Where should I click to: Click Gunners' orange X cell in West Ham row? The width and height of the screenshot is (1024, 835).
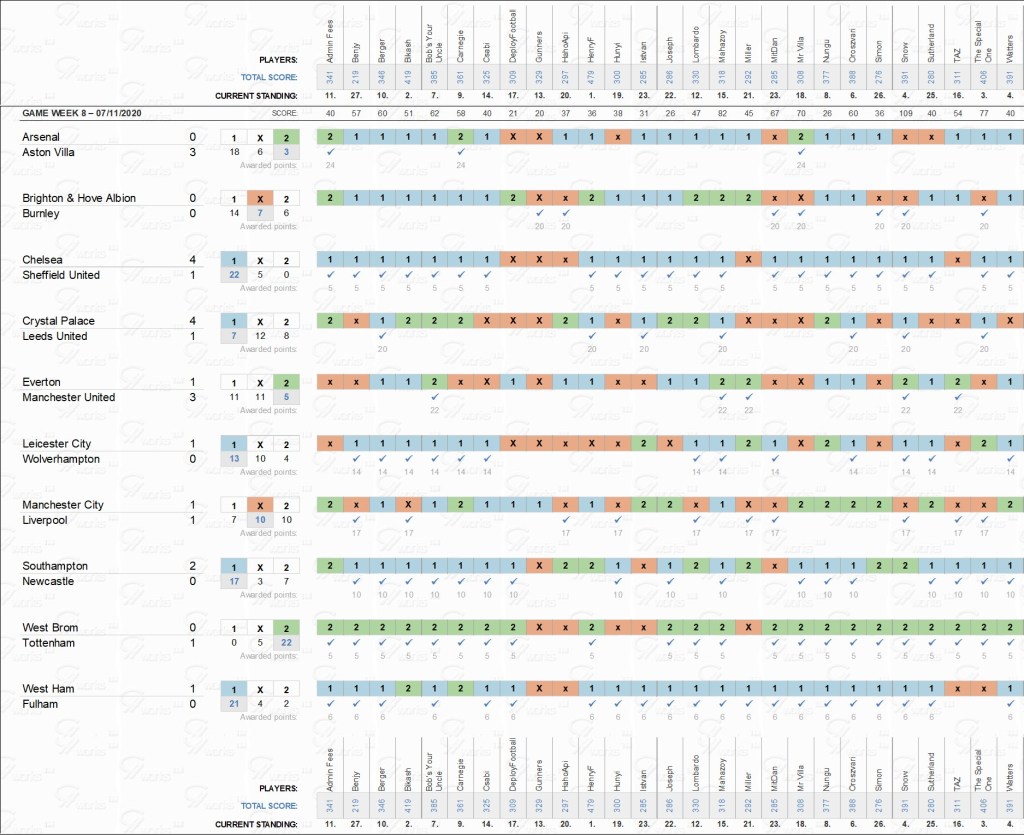coord(538,688)
